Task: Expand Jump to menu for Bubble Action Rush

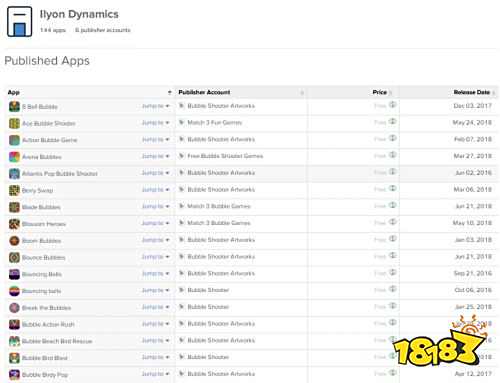Action: click(156, 324)
